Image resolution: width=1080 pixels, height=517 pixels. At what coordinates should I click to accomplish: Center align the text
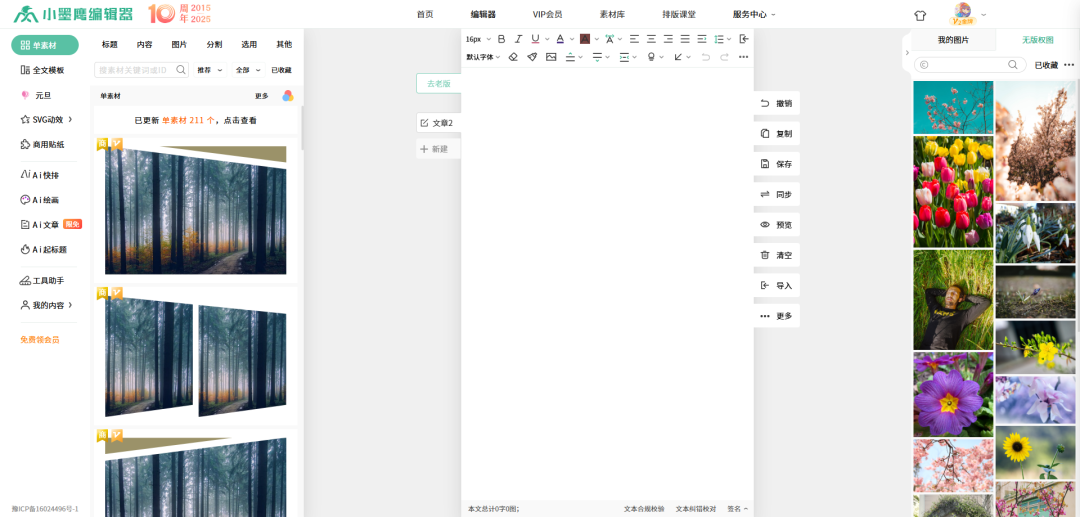coord(651,39)
